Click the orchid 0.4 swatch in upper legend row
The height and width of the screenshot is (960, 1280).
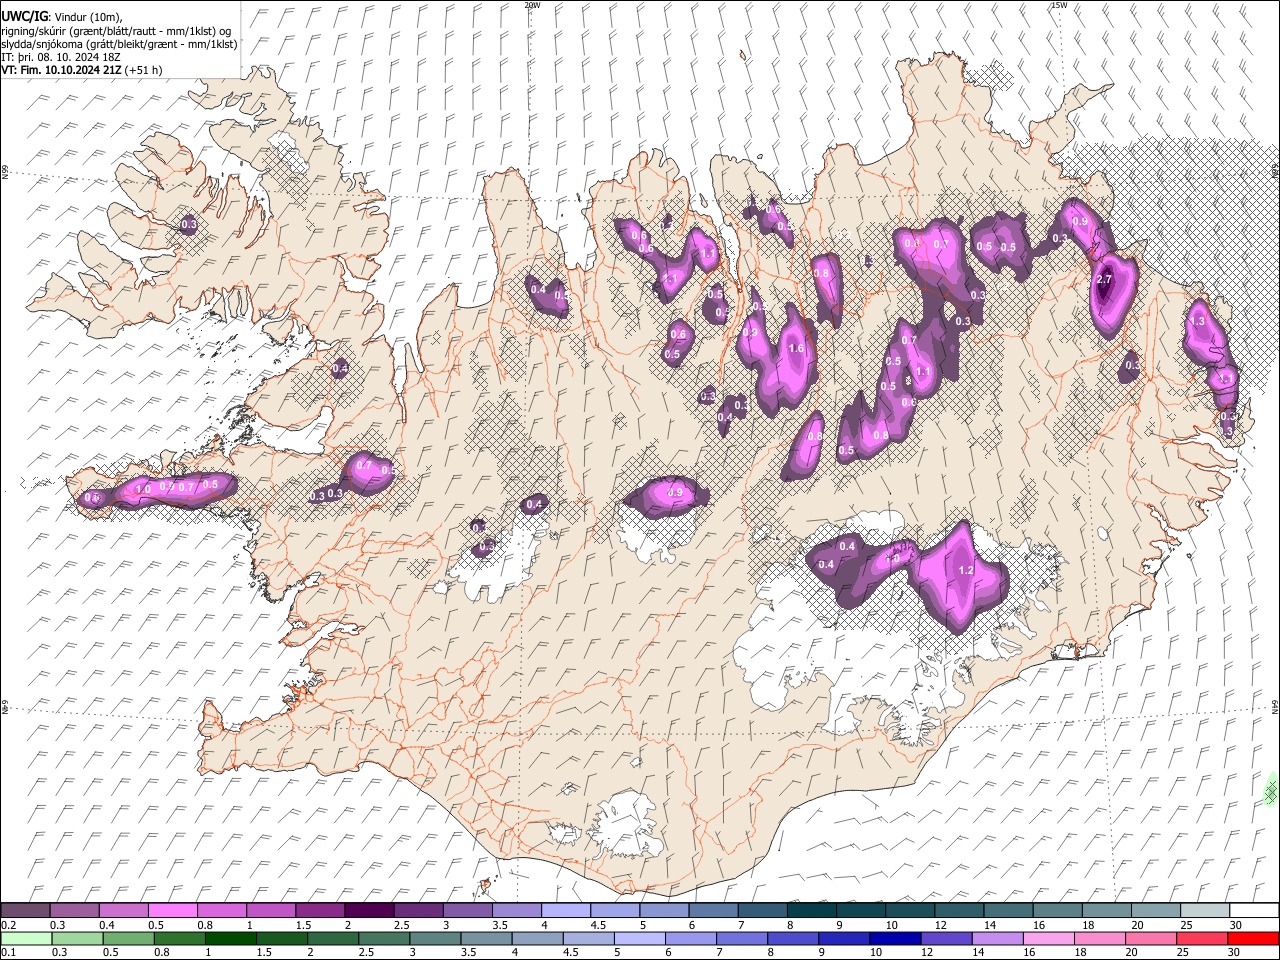tap(123, 911)
